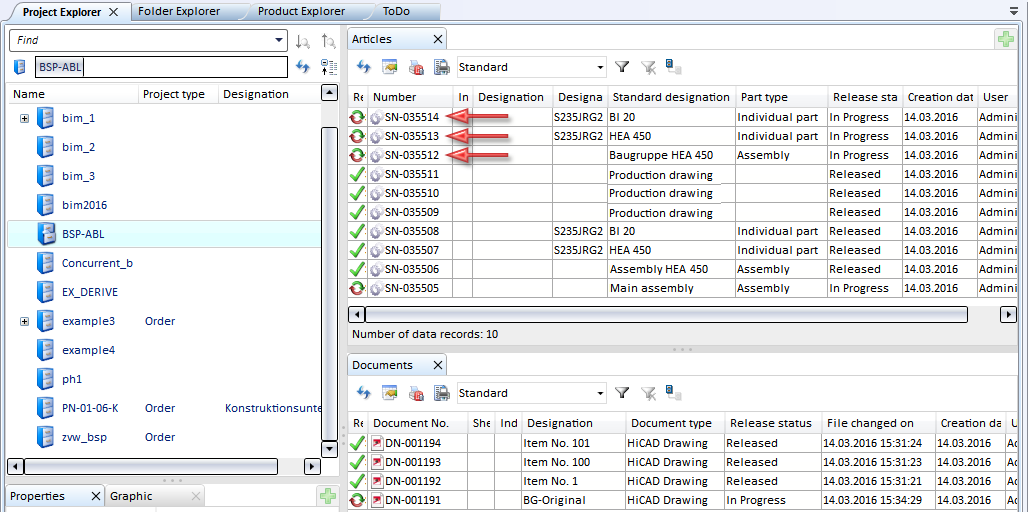Open the Standard dropdown in Documents toolbar
Image resolution: width=1028 pixels, height=512 pixels.
coord(600,394)
